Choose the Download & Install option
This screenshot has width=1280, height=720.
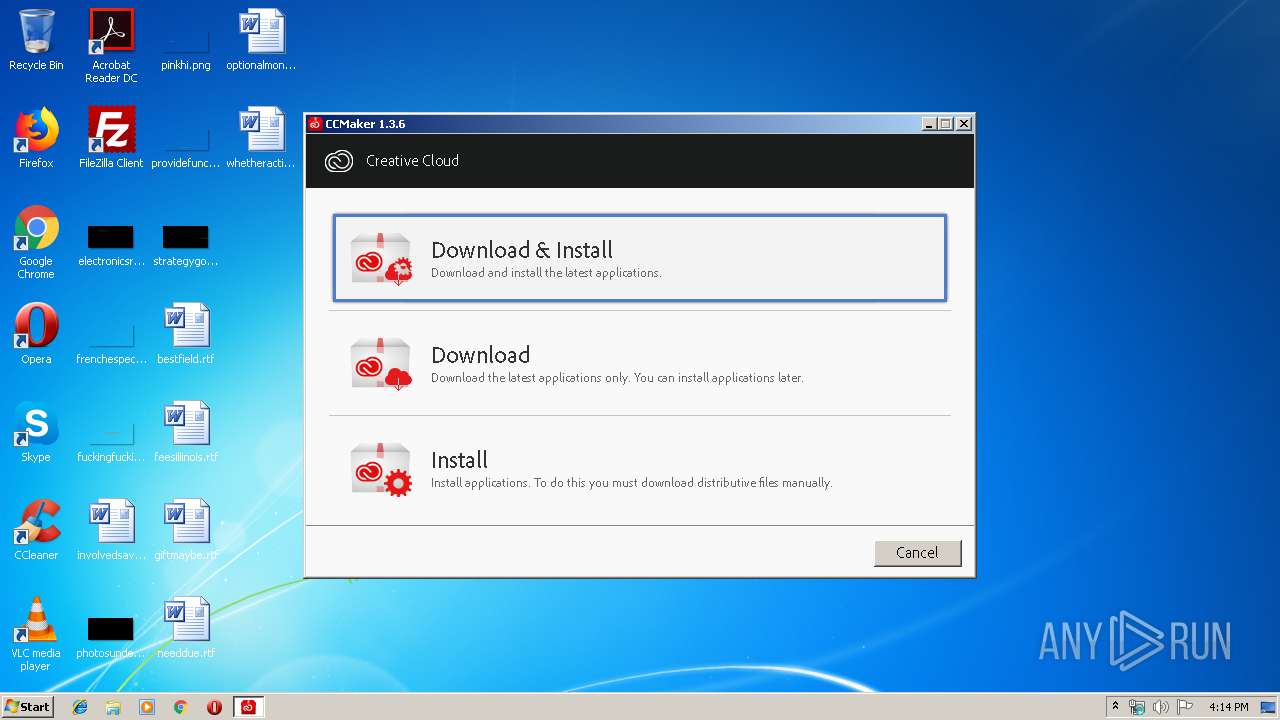(x=640, y=258)
